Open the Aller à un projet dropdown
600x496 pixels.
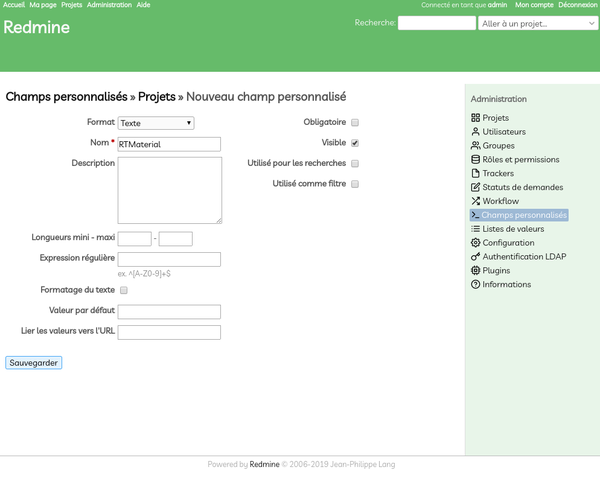(537, 23)
